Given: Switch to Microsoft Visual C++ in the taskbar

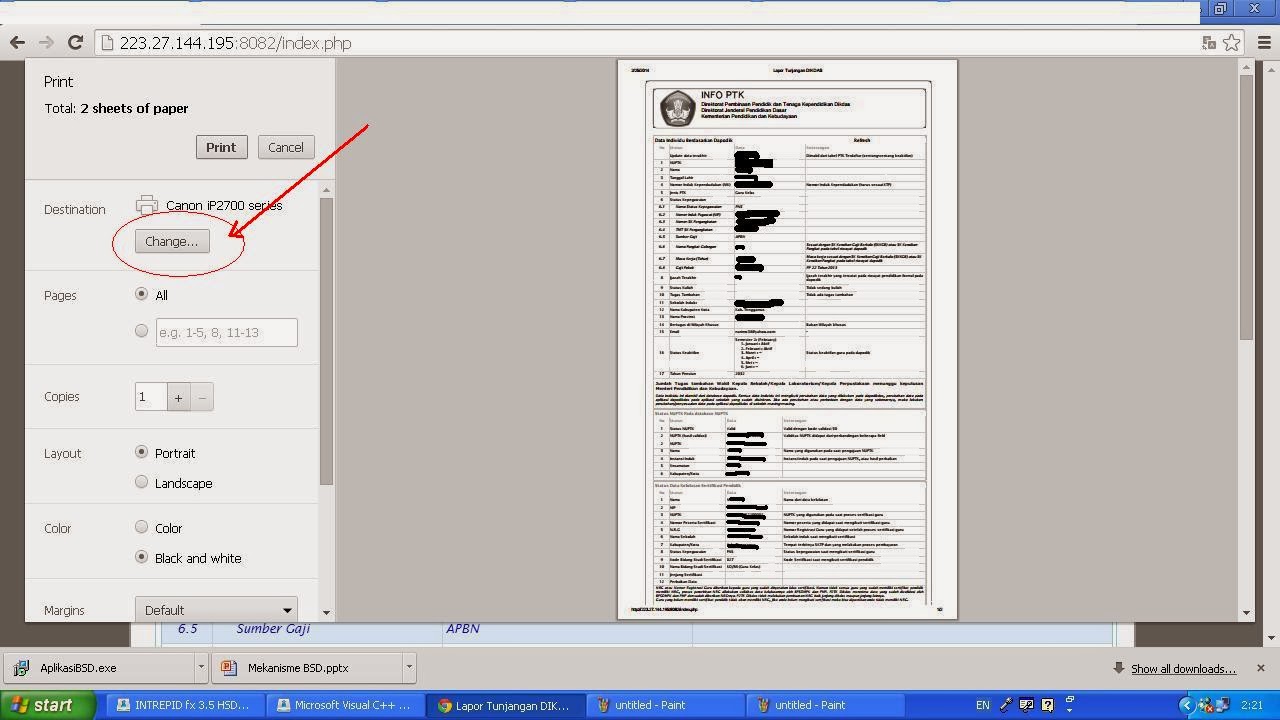Looking at the screenshot, I should (344, 705).
